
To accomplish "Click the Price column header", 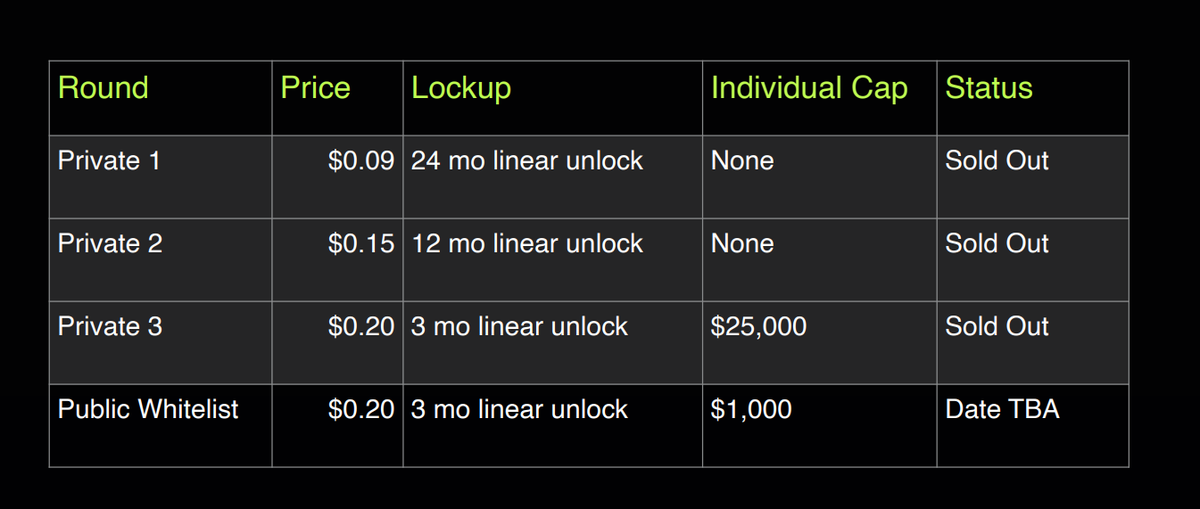I will [315, 88].
